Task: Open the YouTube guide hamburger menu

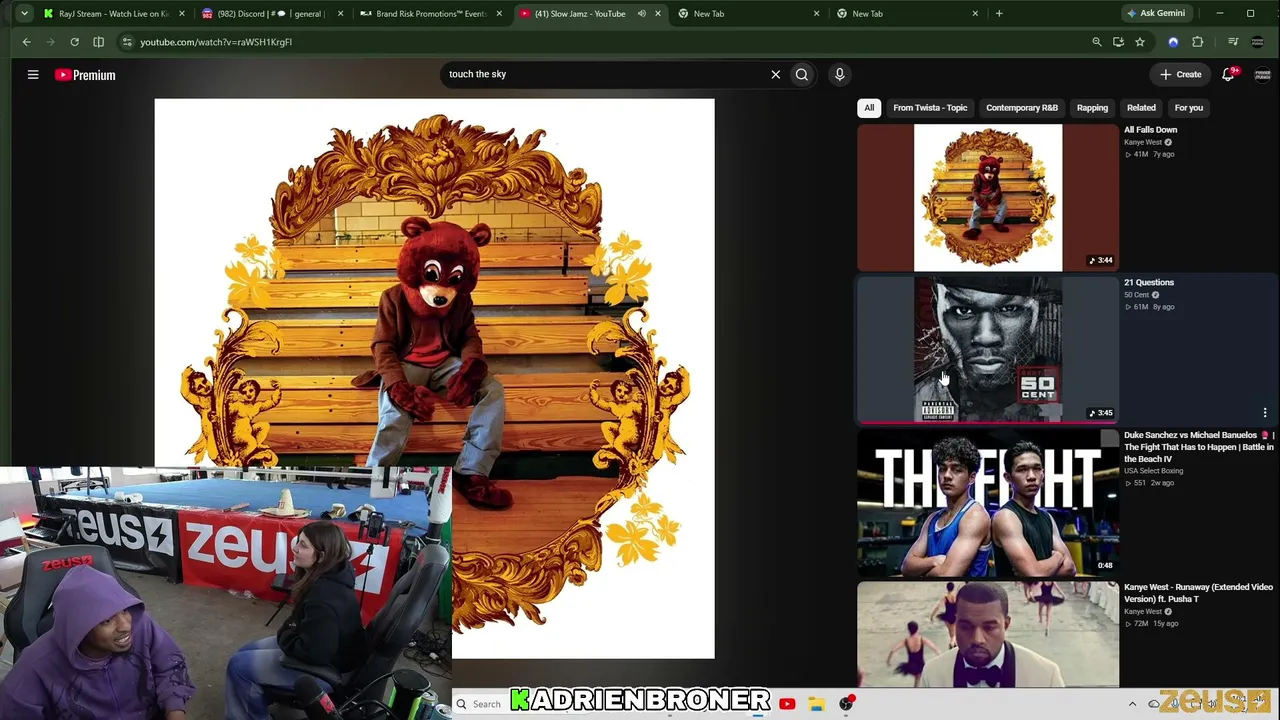Action: pyautogui.click(x=33, y=75)
